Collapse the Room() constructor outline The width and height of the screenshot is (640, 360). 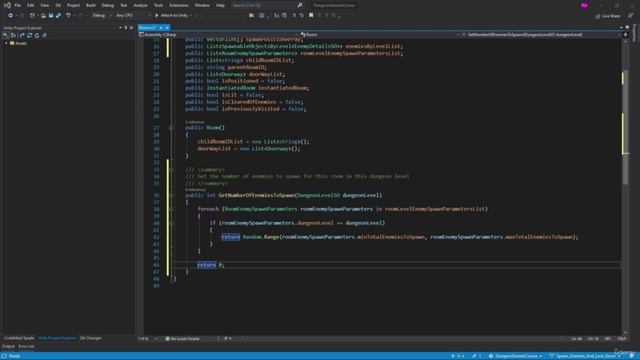(171, 128)
